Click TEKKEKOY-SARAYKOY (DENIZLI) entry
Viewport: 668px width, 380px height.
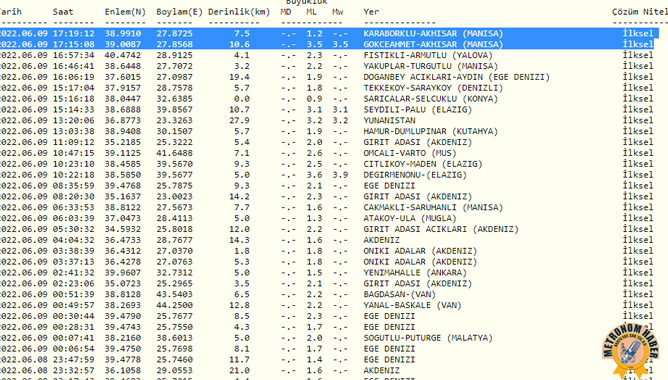click(x=433, y=88)
